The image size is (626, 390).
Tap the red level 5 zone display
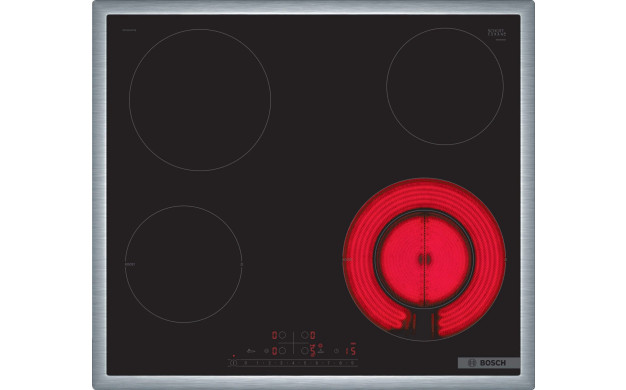313,350
